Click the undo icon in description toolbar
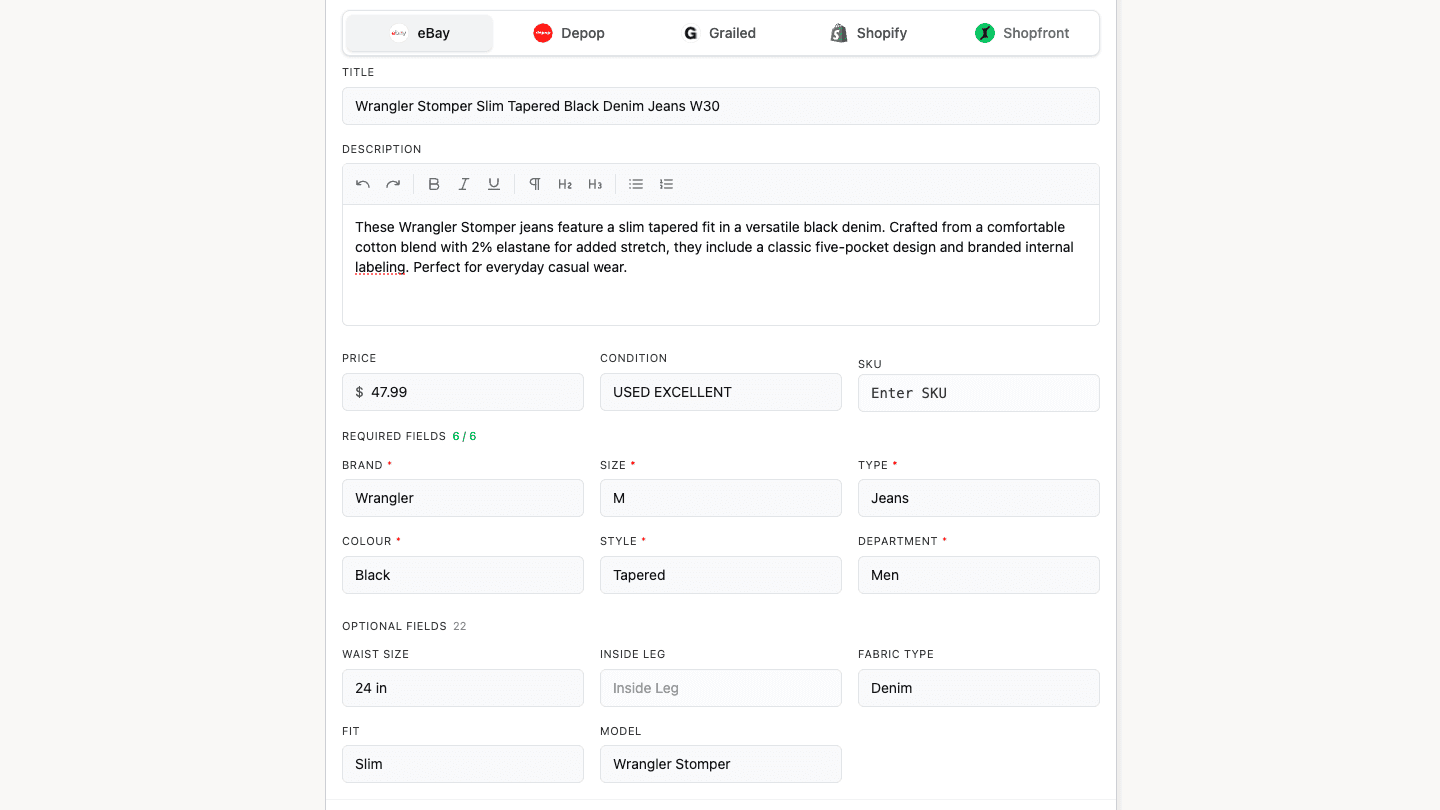 click(x=363, y=184)
